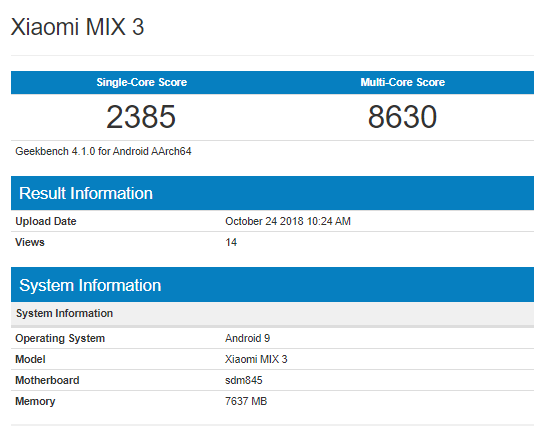Click the 2385 single-core score value
The width and height of the screenshot is (547, 426).
(x=141, y=117)
